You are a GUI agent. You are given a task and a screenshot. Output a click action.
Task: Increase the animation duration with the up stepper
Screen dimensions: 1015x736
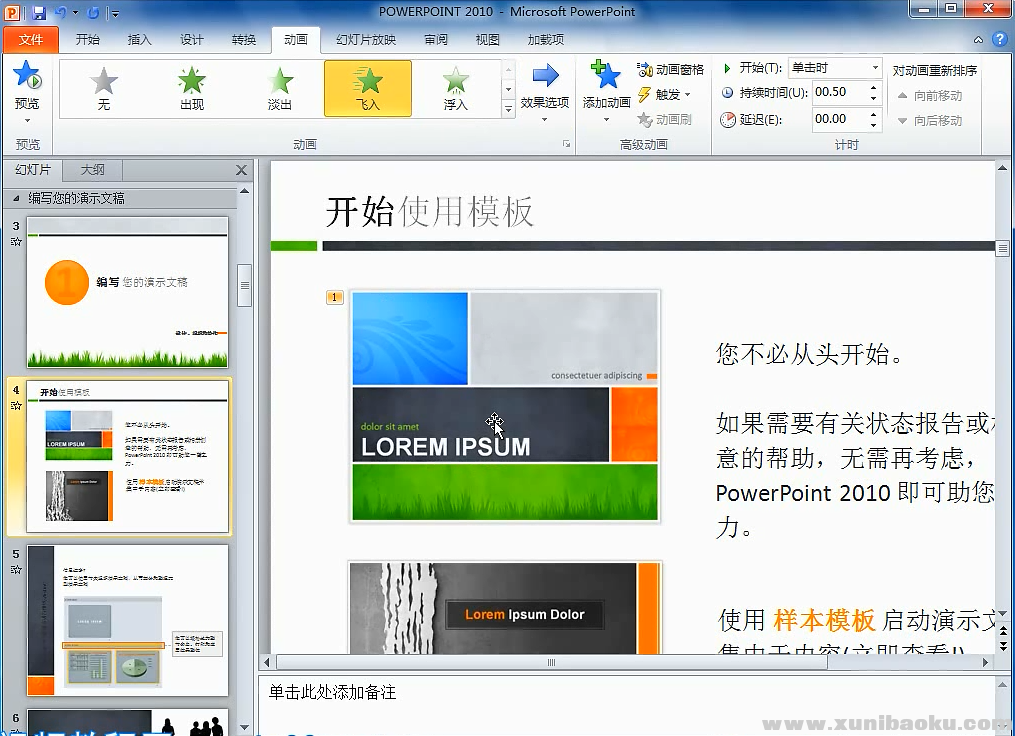point(871,87)
